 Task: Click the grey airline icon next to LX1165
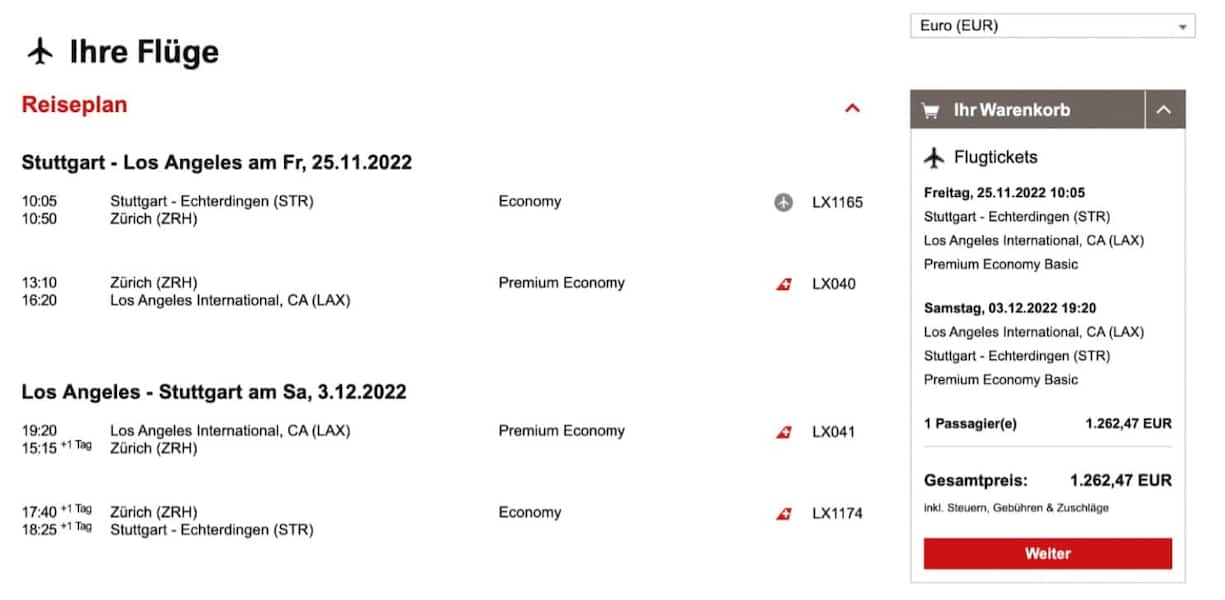[784, 202]
